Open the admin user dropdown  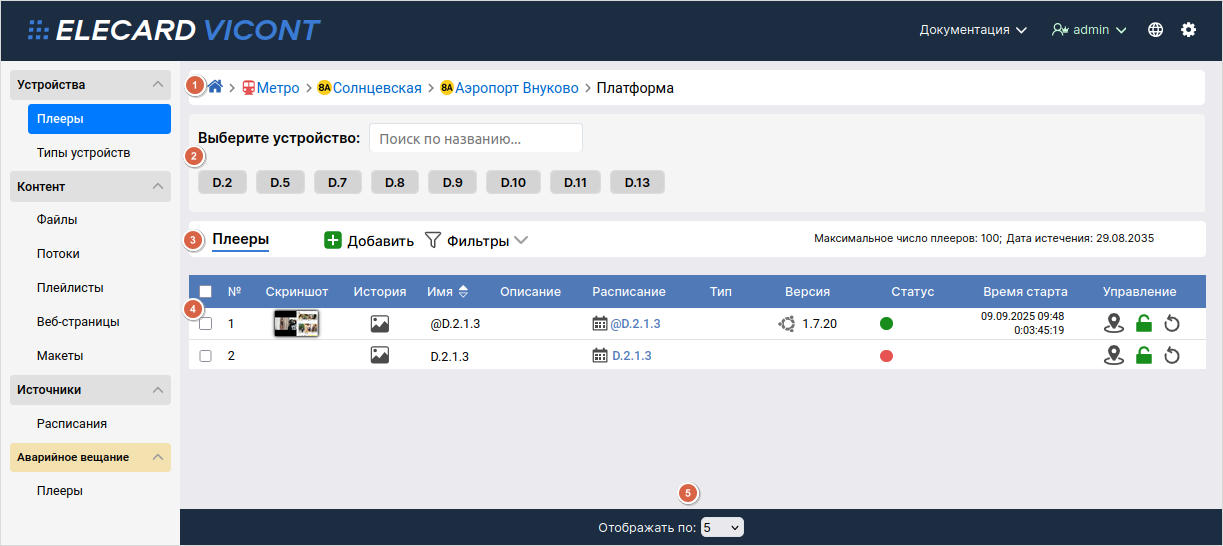pyautogui.click(x=1089, y=30)
